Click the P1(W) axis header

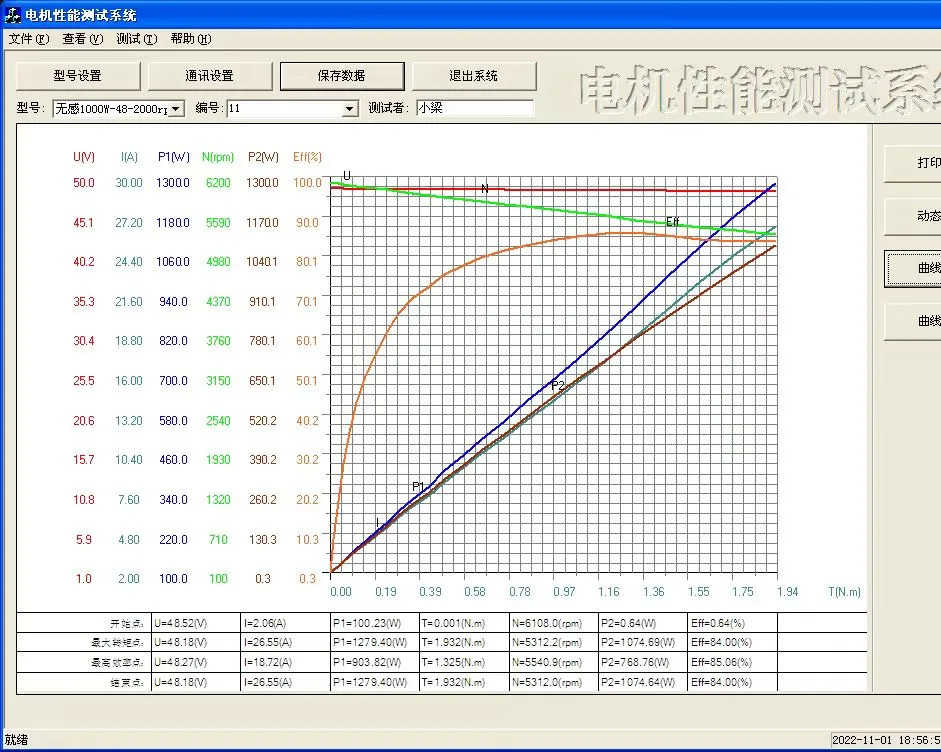tap(173, 157)
